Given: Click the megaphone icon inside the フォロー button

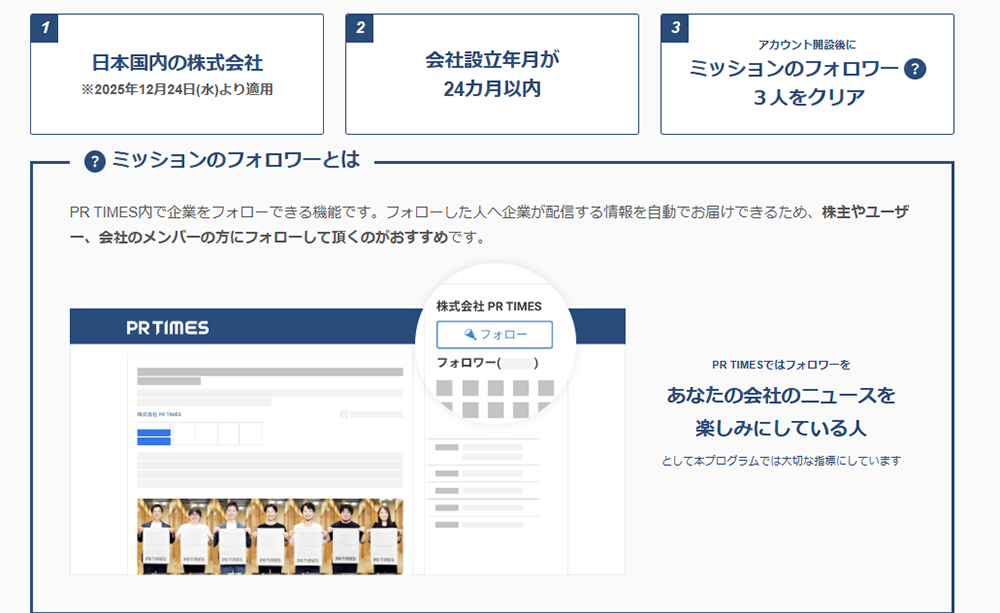Looking at the screenshot, I should (x=470, y=335).
